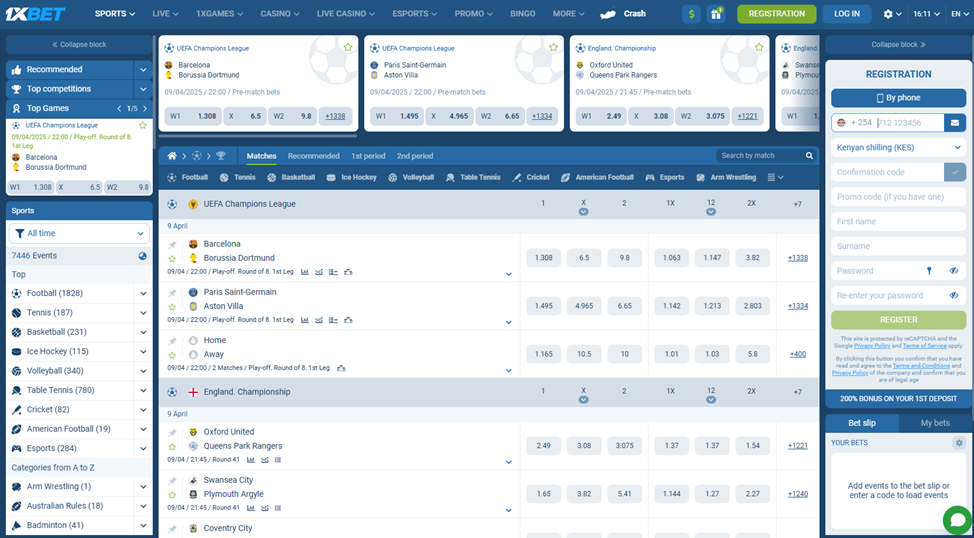
Task: Click the envelope icon beside phone field
Action: [955, 122]
